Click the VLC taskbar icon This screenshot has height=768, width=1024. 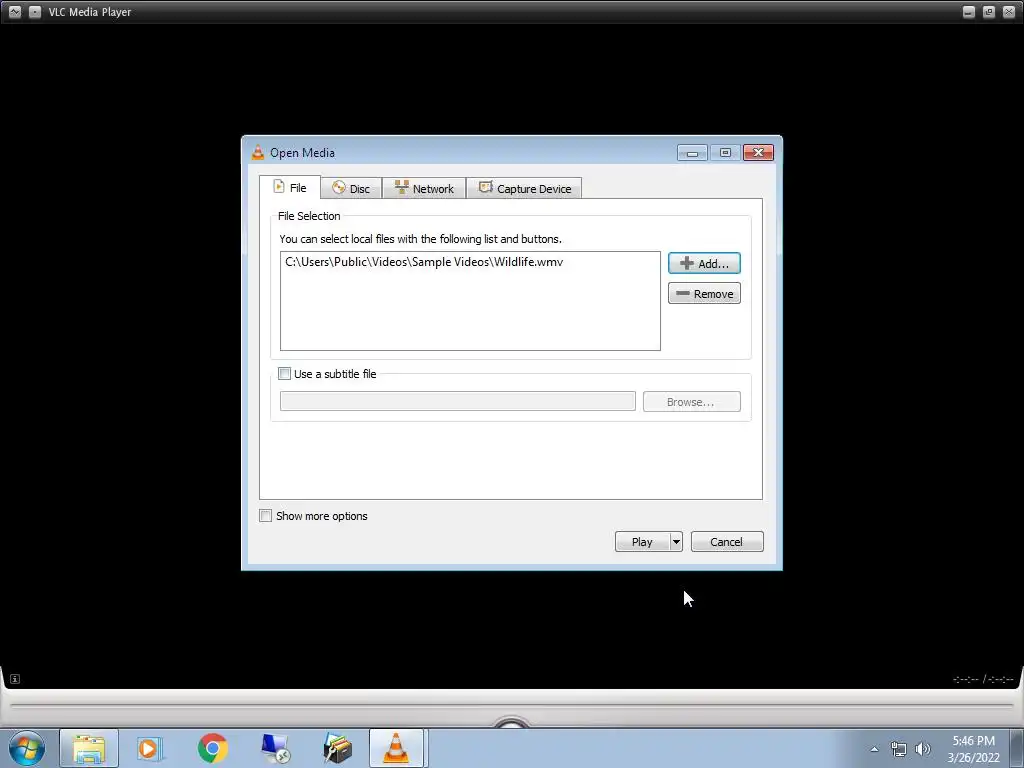click(x=396, y=748)
